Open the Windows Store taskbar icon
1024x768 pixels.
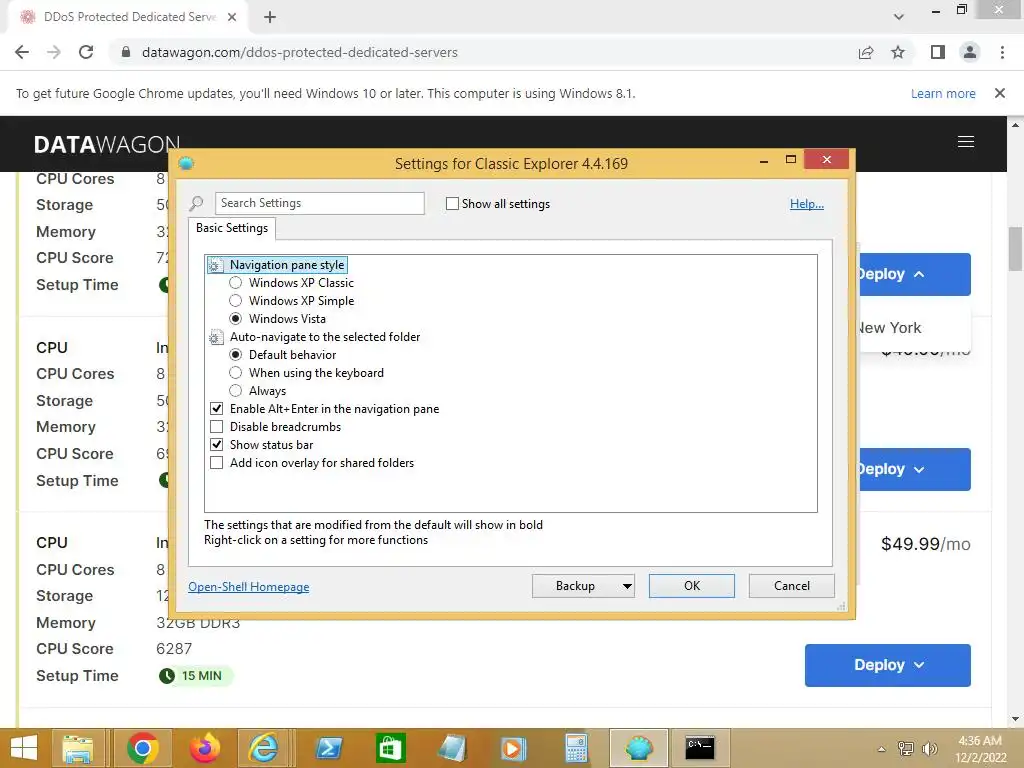(x=391, y=748)
